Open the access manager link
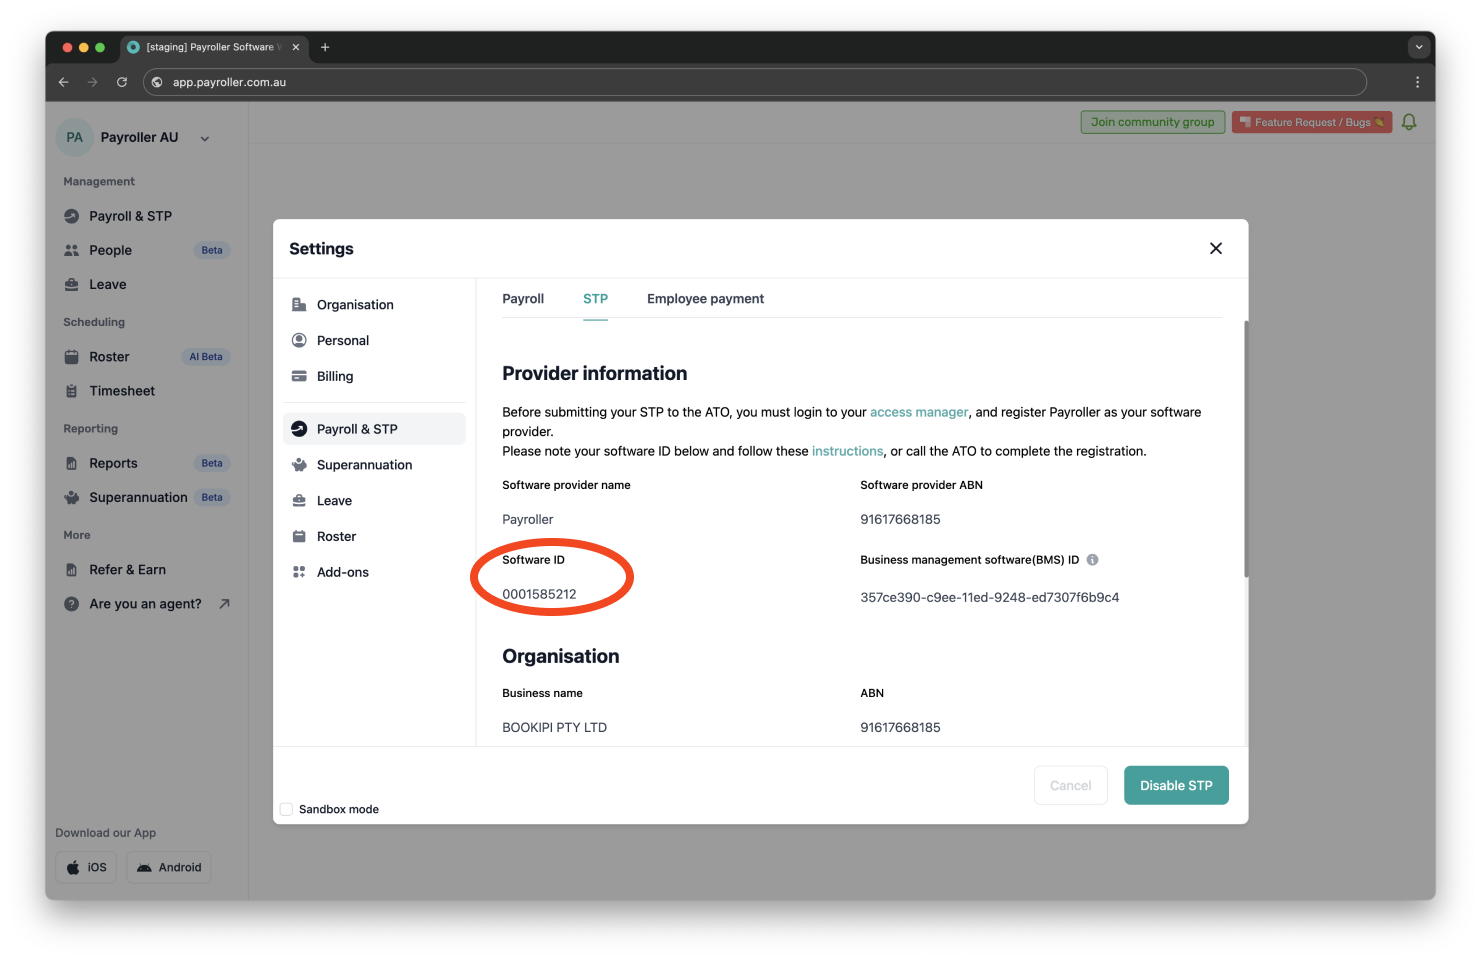The height and width of the screenshot is (960, 1482). pos(918,411)
